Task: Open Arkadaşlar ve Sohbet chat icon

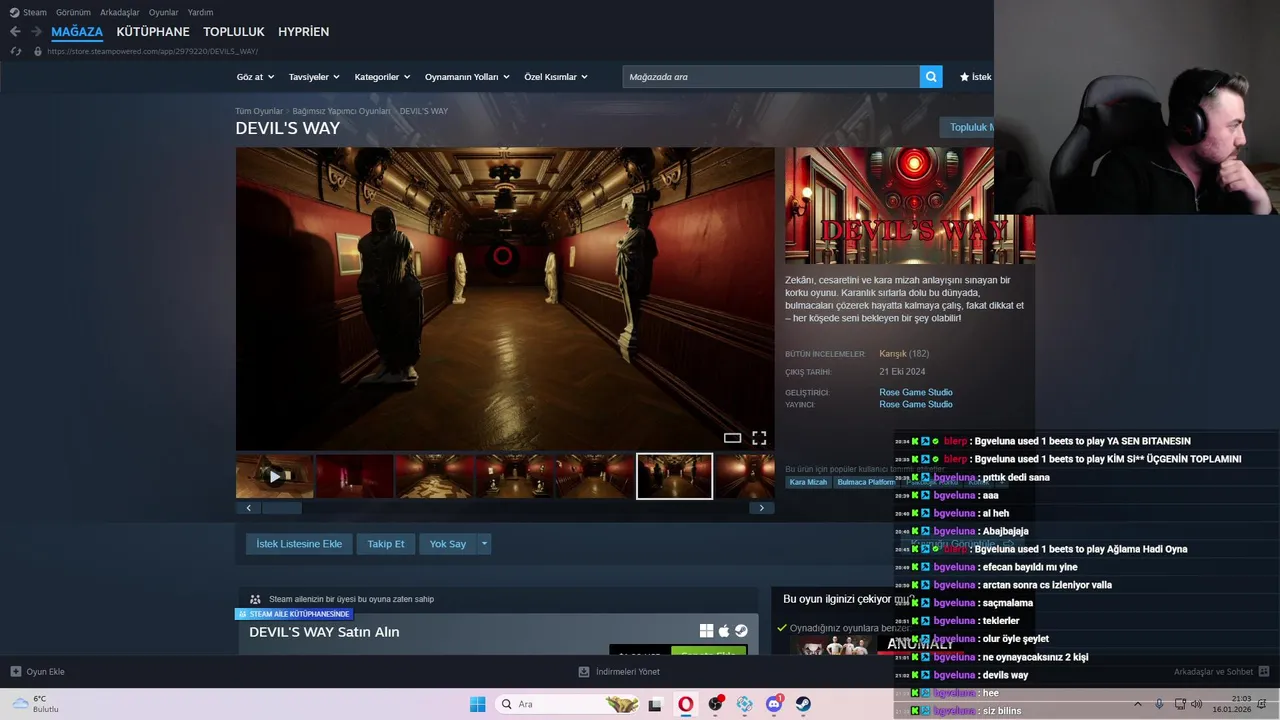Action: pos(1264,672)
